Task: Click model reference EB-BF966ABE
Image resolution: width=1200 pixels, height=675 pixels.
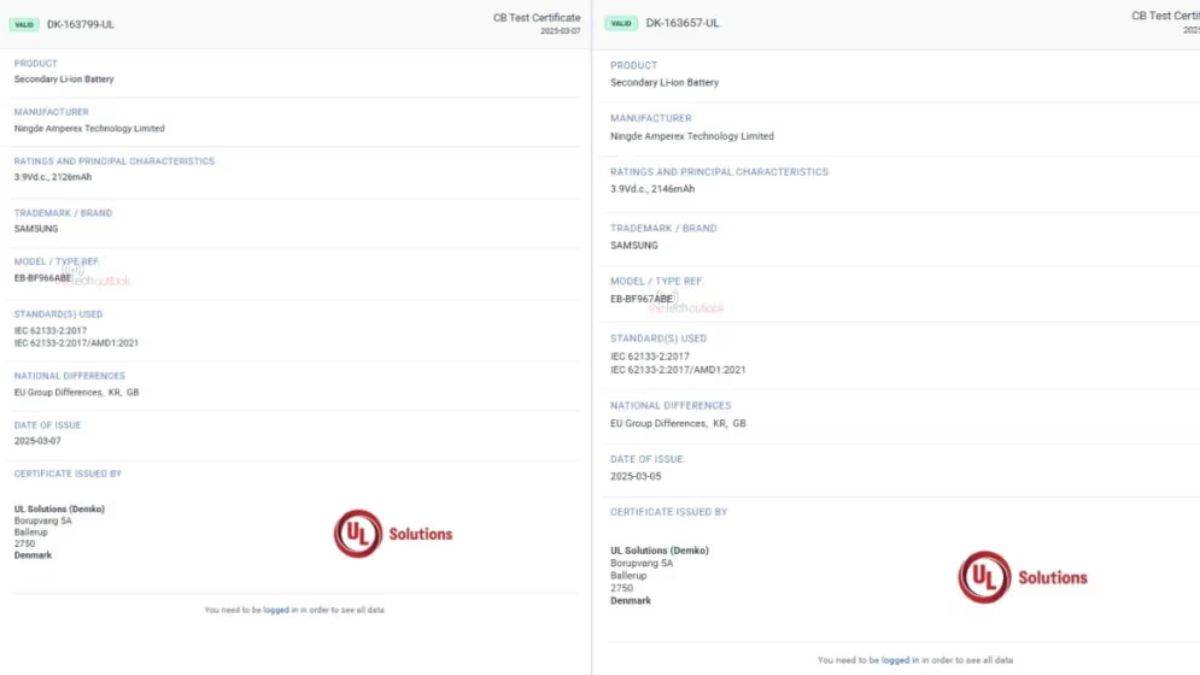Action: (42, 278)
